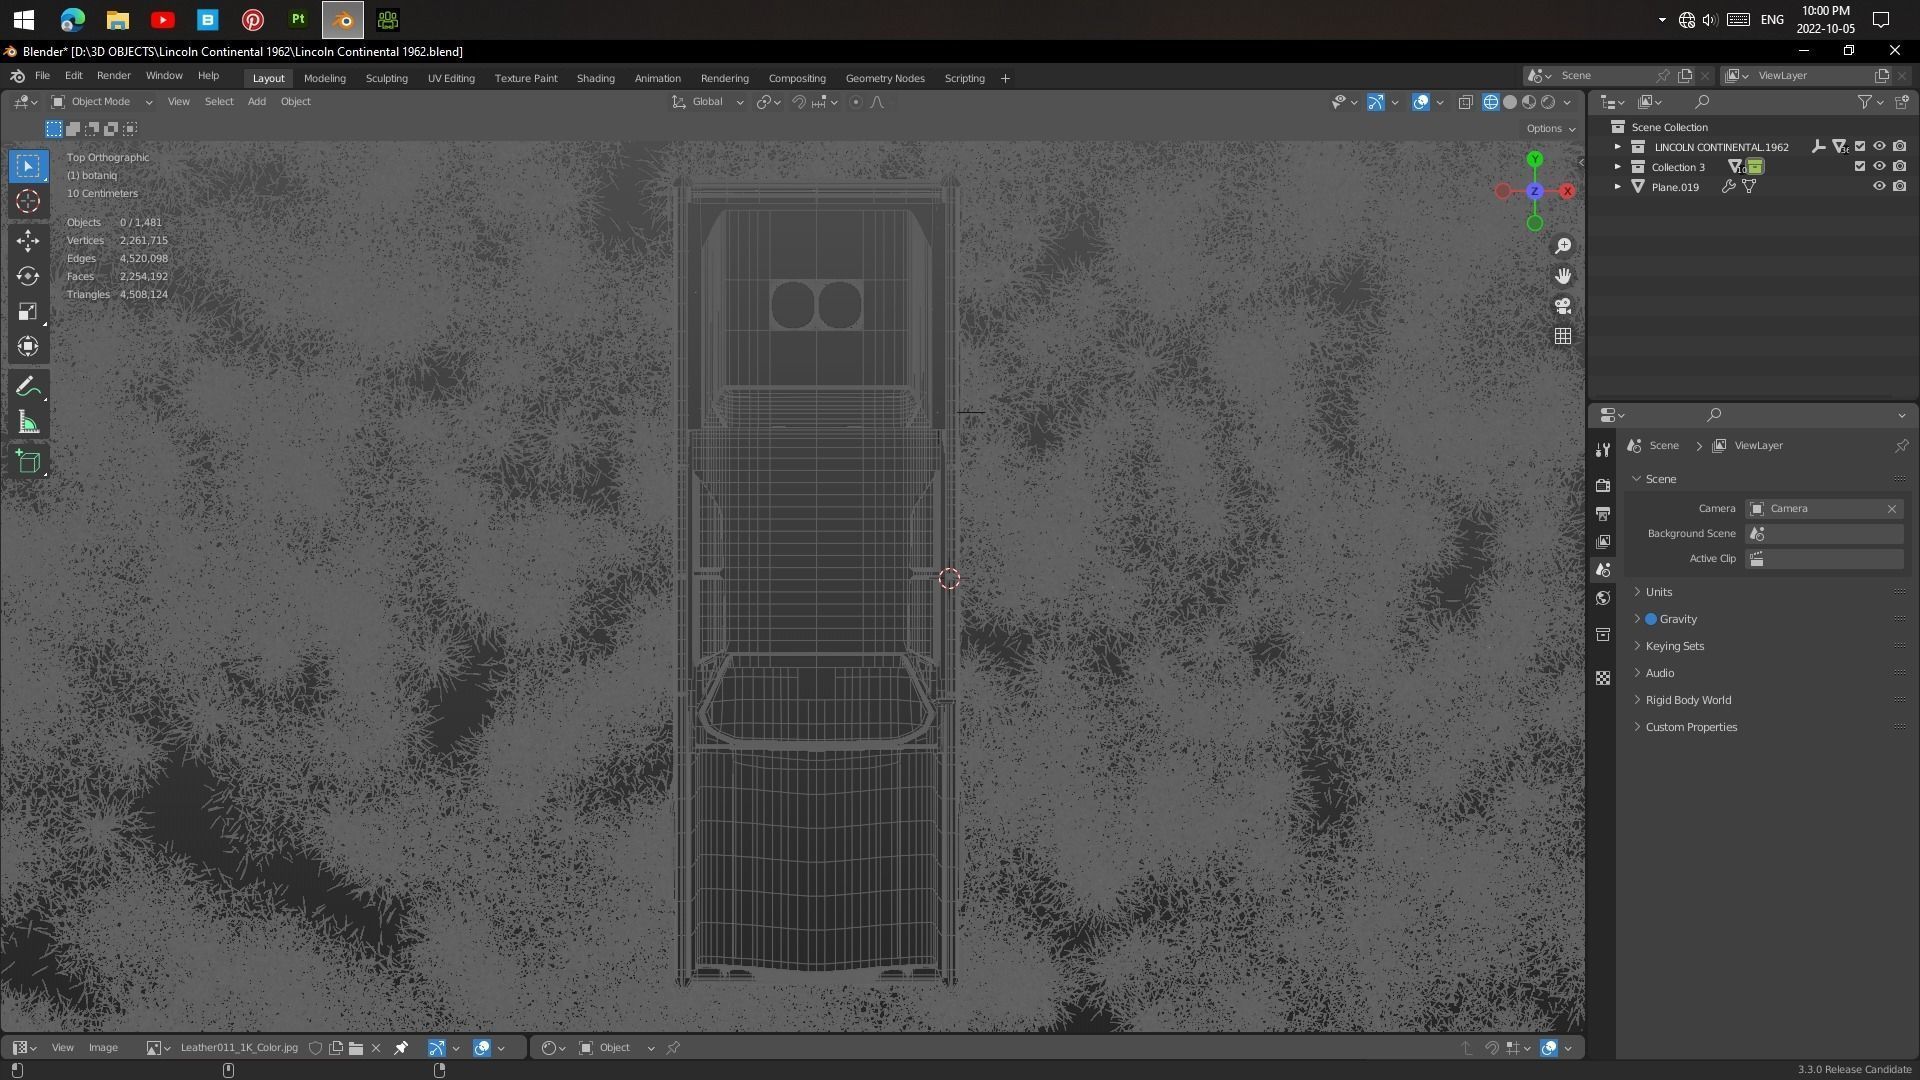
Task: Select the Add Cube tool
Action: [x=28, y=461]
